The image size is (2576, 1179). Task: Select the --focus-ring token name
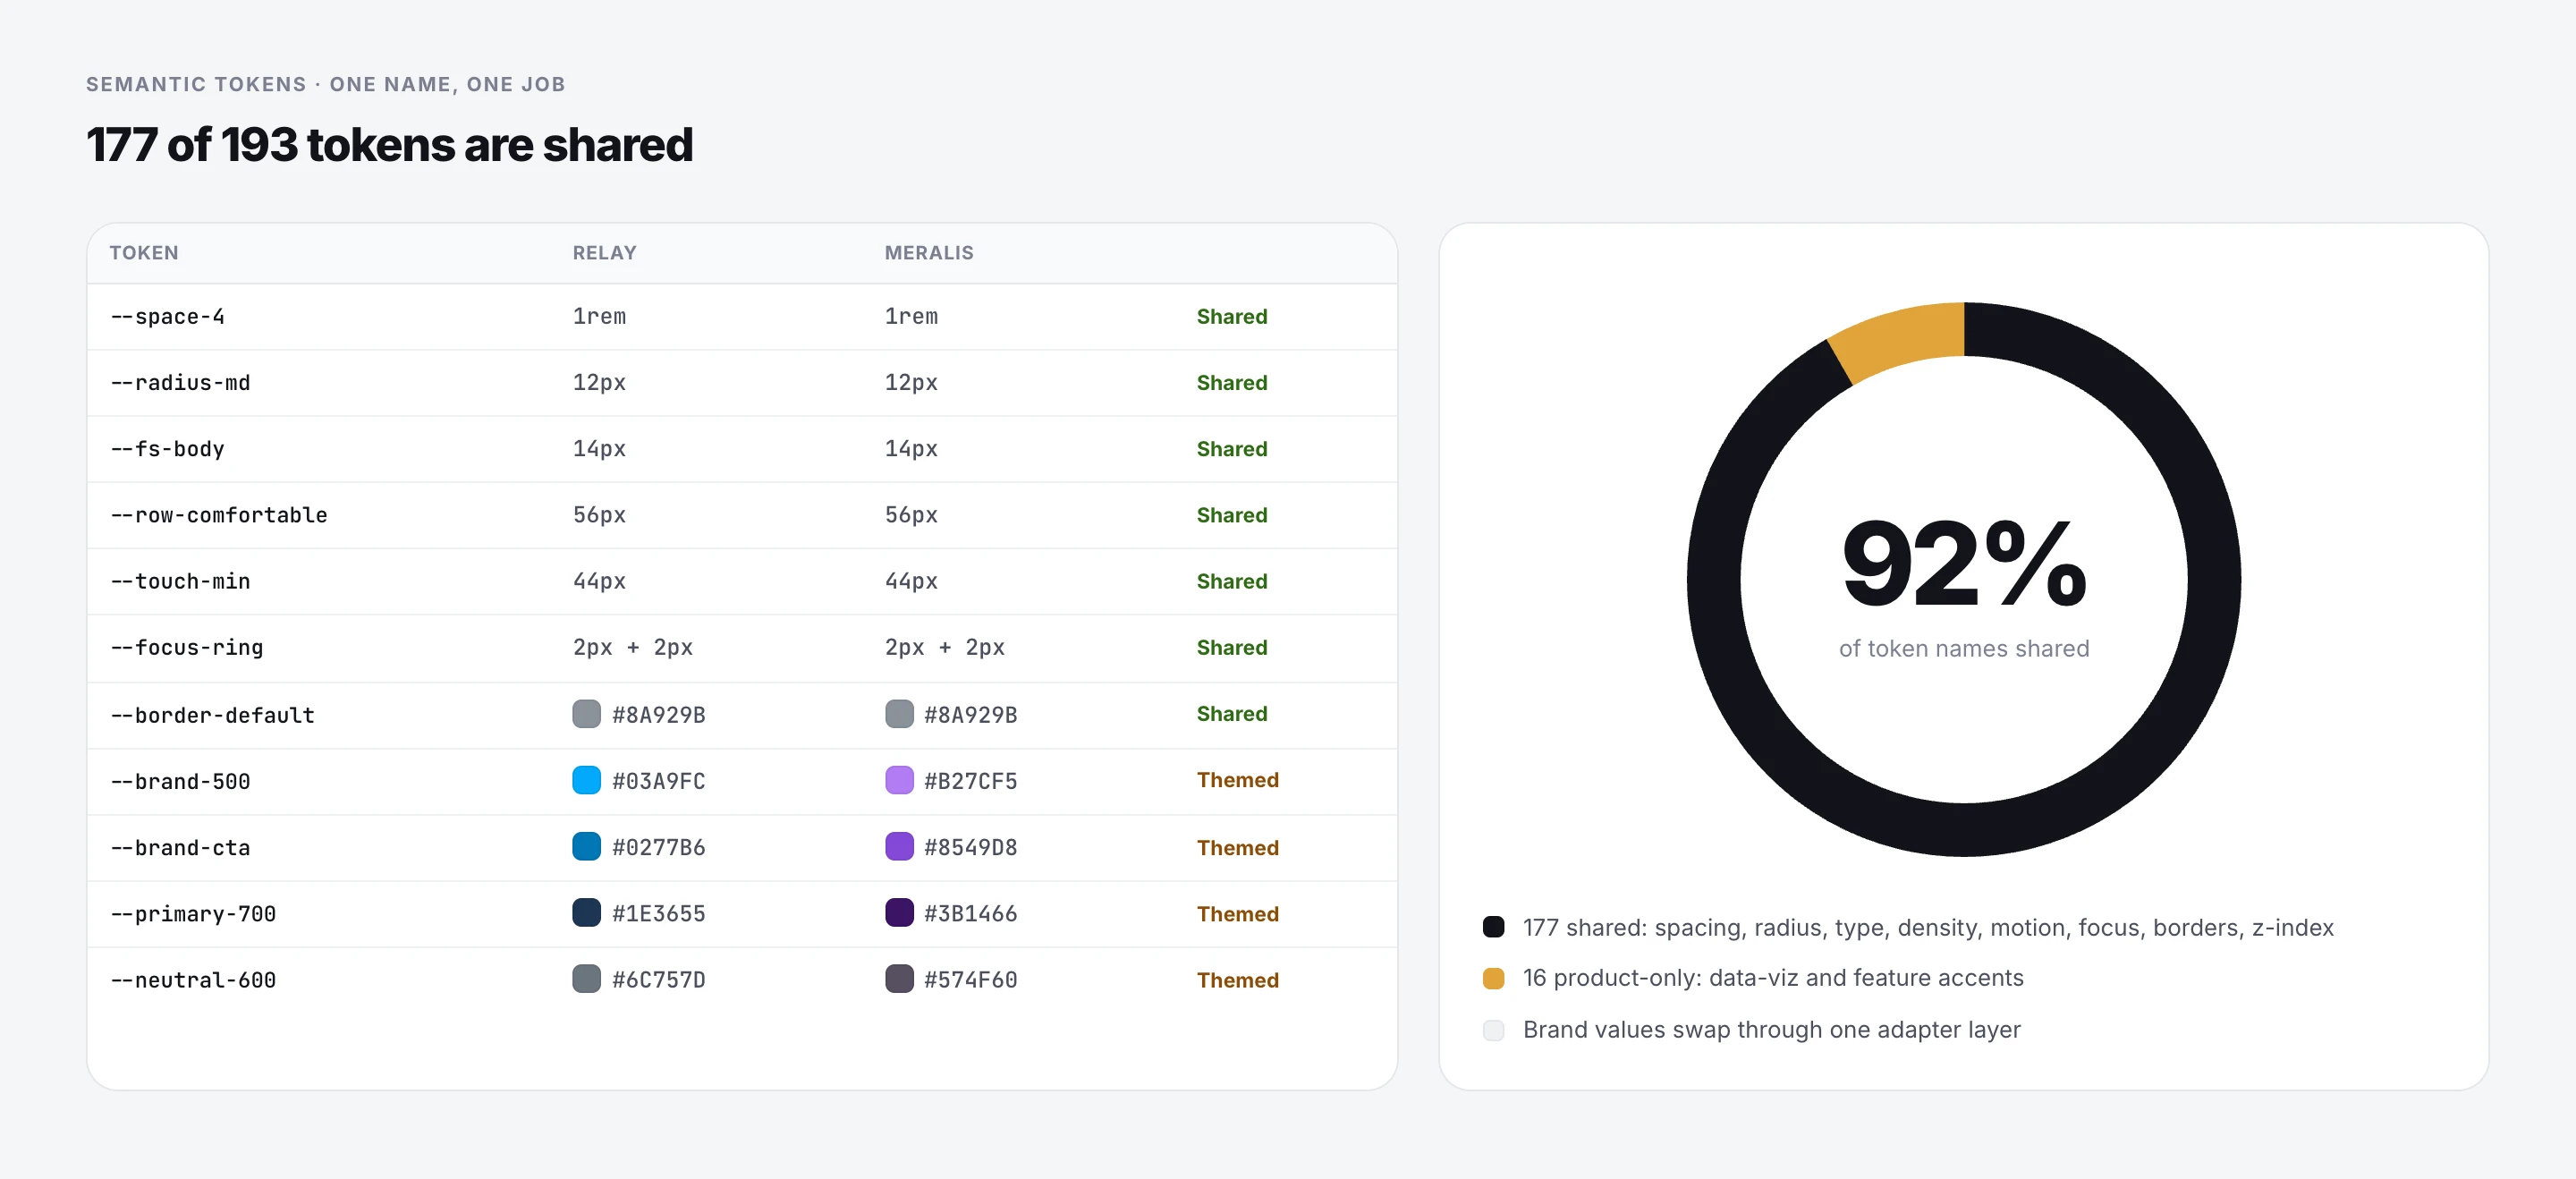click(187, 648)
